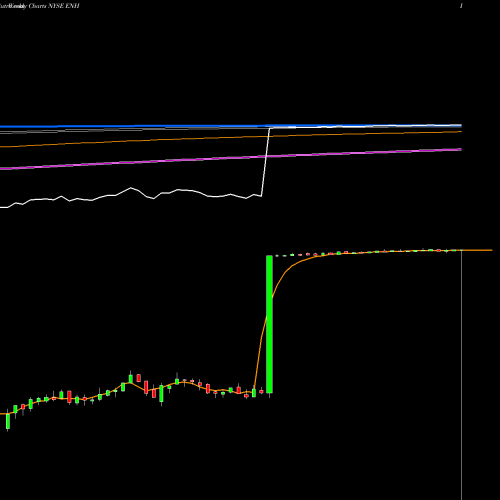Click the thin gray vertical line at right
The image size is (500, 500).
(461, 375)
